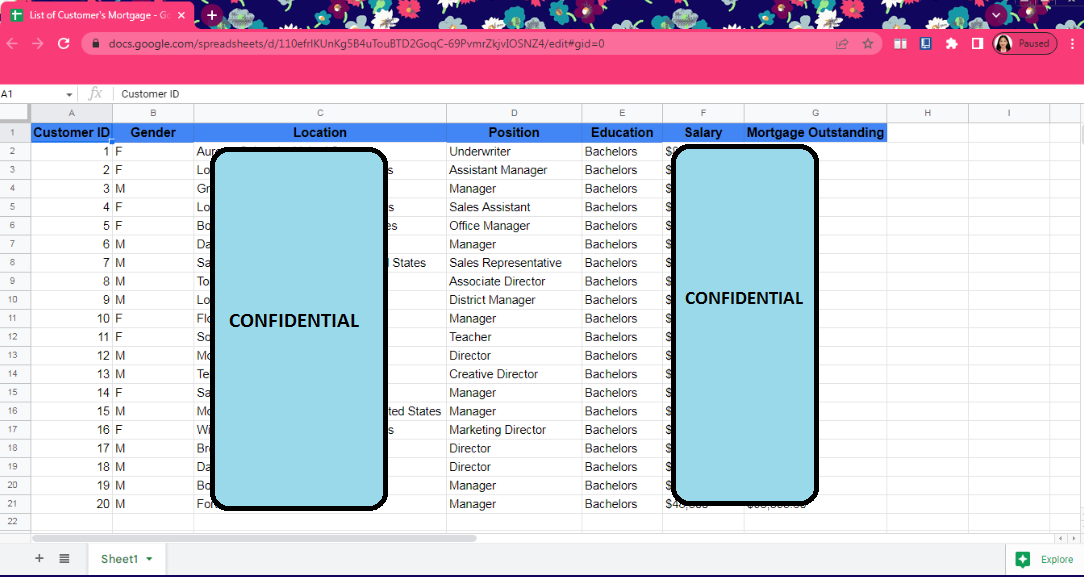Open the Chrome three-dot menu
Image resolution: width=1084 pixels, height=577 pixels.
pos(1071,44)
